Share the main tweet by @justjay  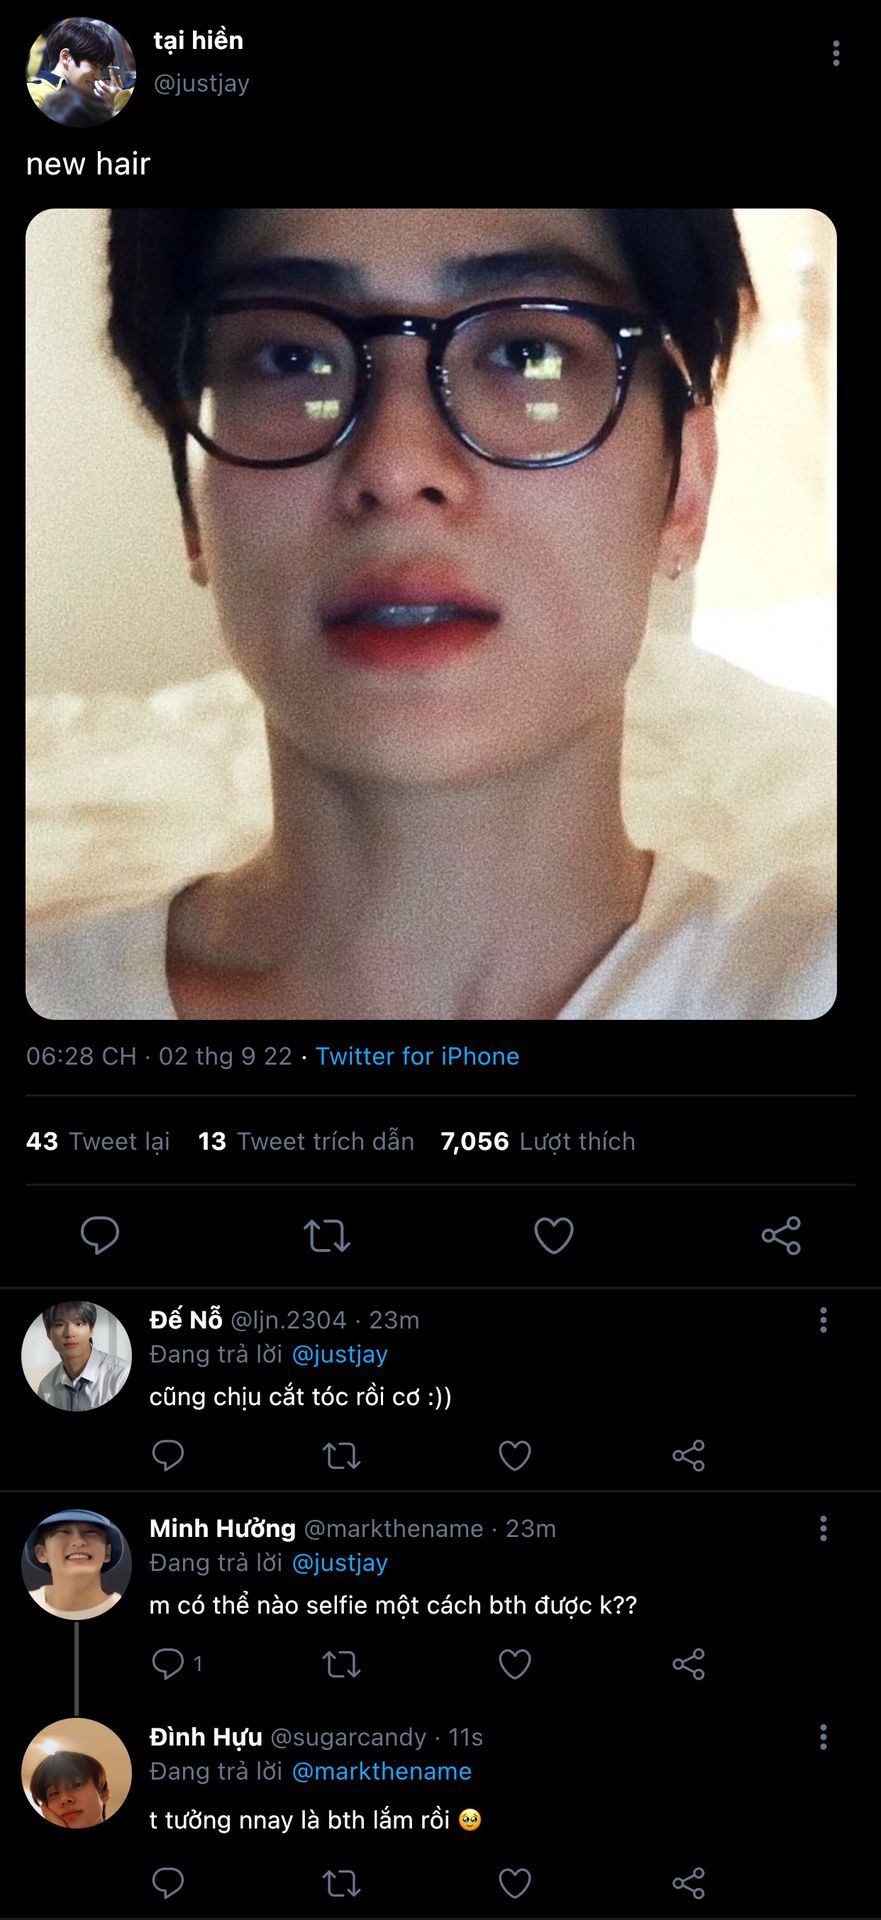(x=781, y=1236)
